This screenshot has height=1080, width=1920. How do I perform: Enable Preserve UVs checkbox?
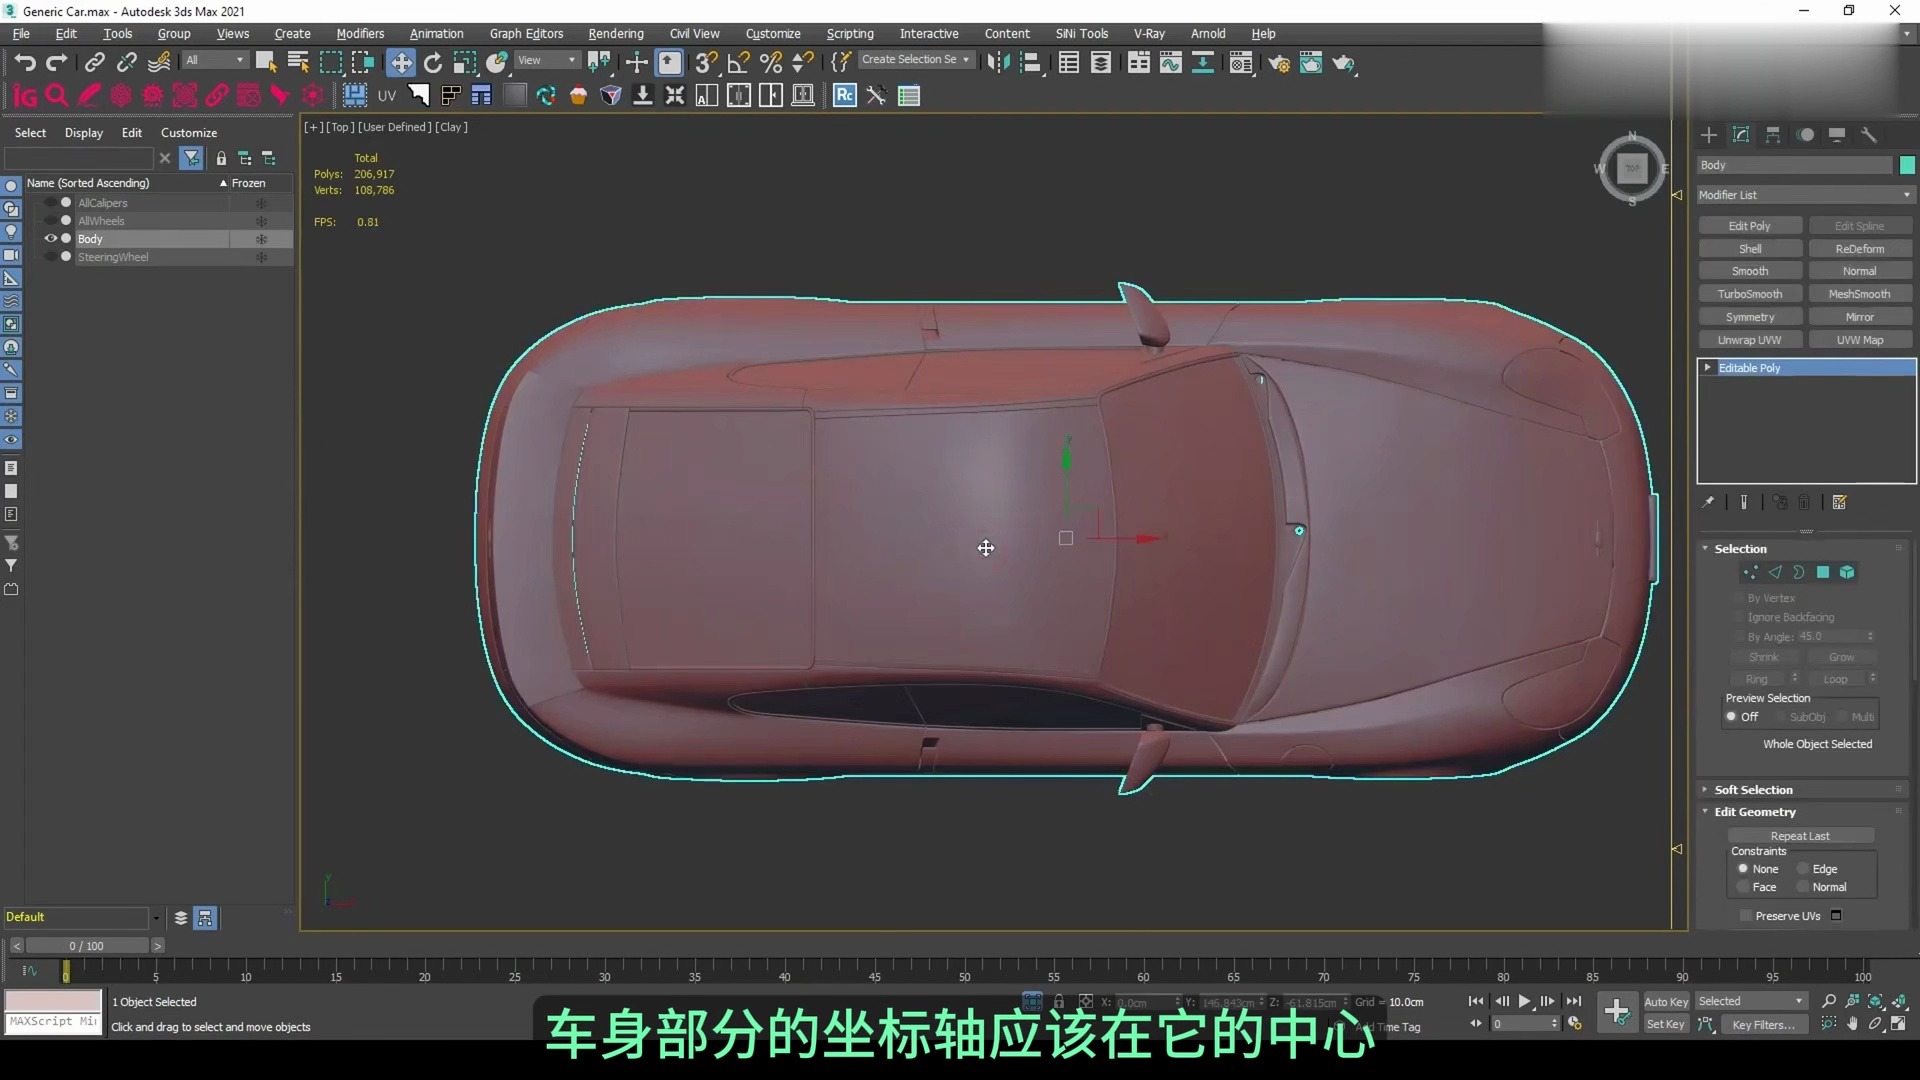pos(1746,916)
